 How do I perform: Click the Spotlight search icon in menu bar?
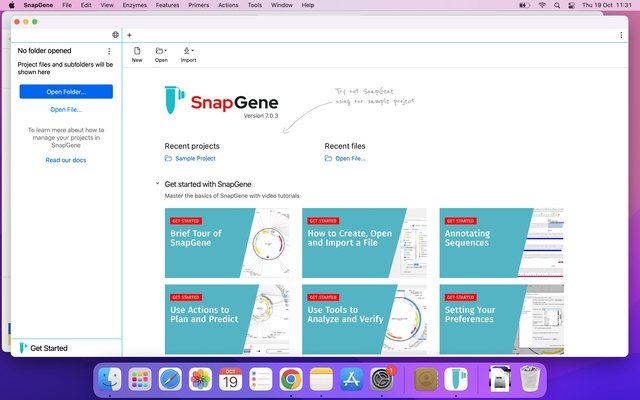click(x=557, y=5)
